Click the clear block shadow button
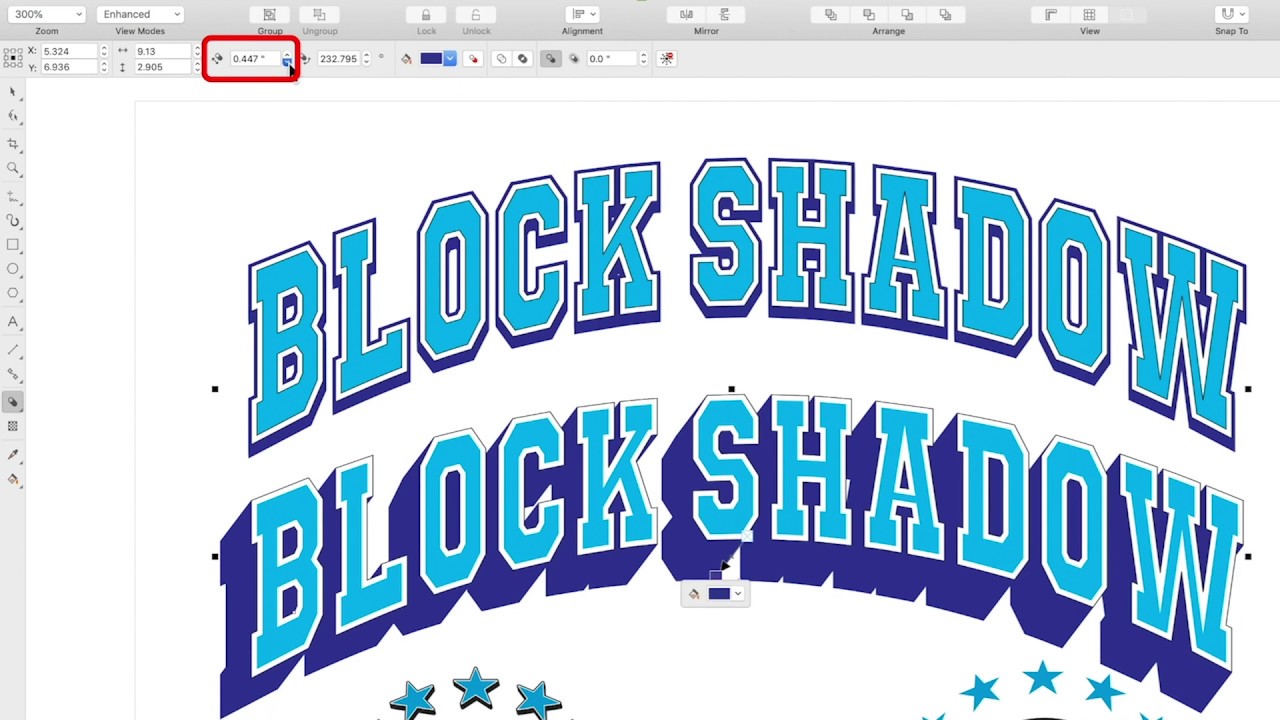1280x720 pixels. point(667,59)
